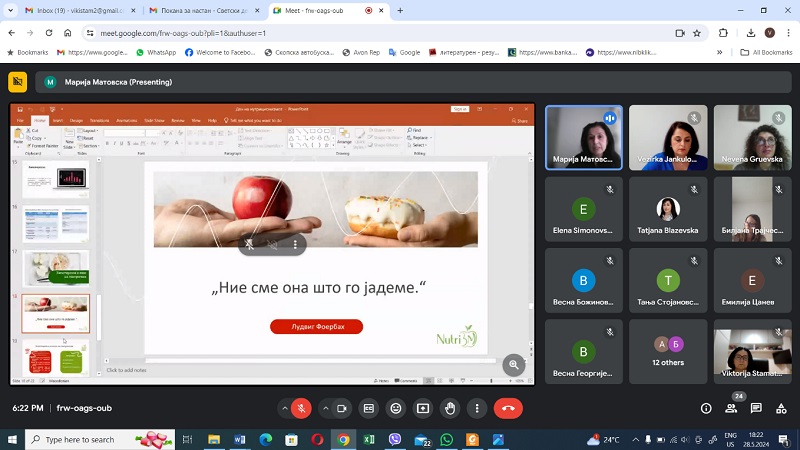Click the present screen button

tap(423, 408)
